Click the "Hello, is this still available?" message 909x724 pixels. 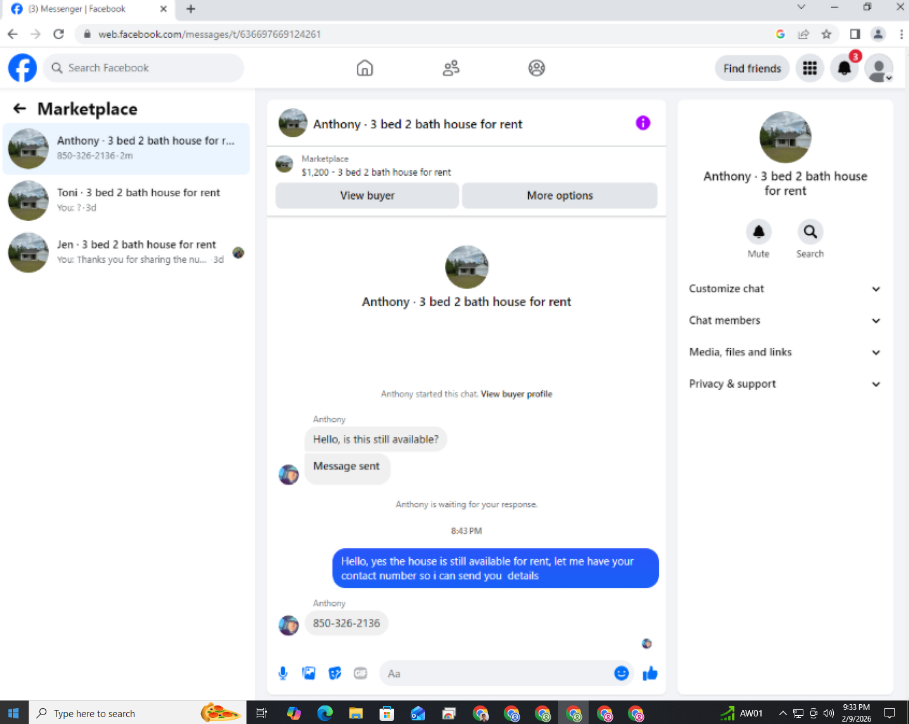coord(376,439)
